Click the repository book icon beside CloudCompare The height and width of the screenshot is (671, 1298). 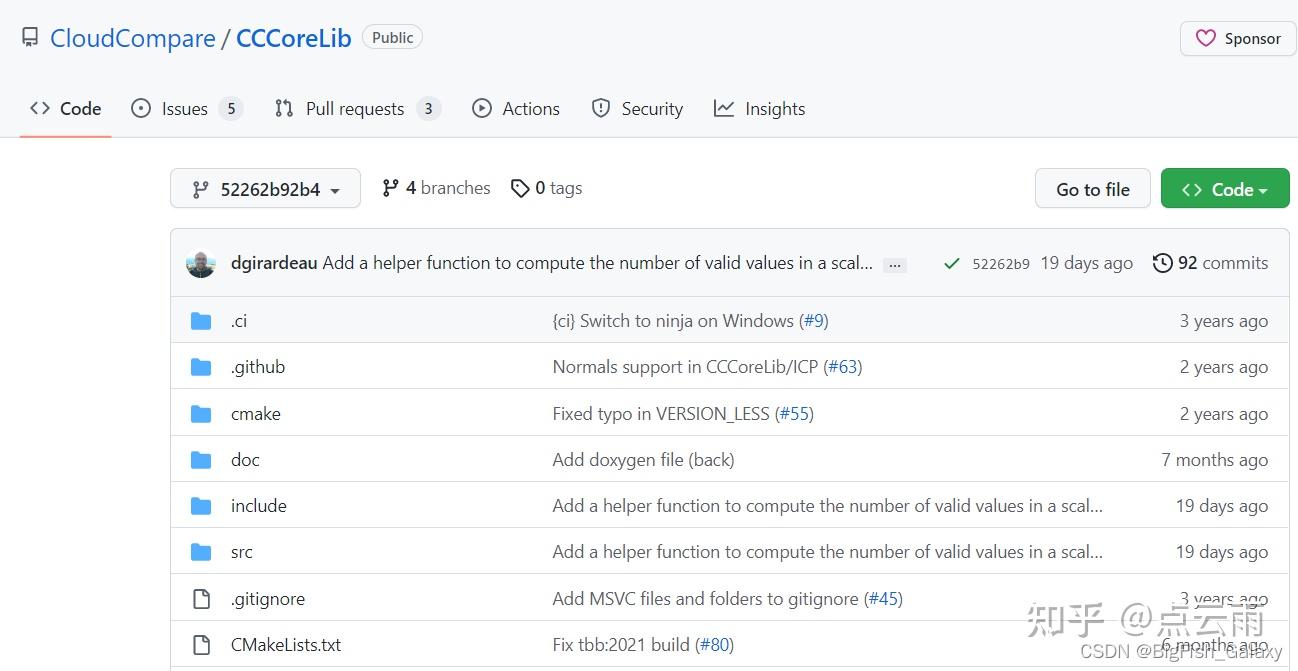coord(30,38)
